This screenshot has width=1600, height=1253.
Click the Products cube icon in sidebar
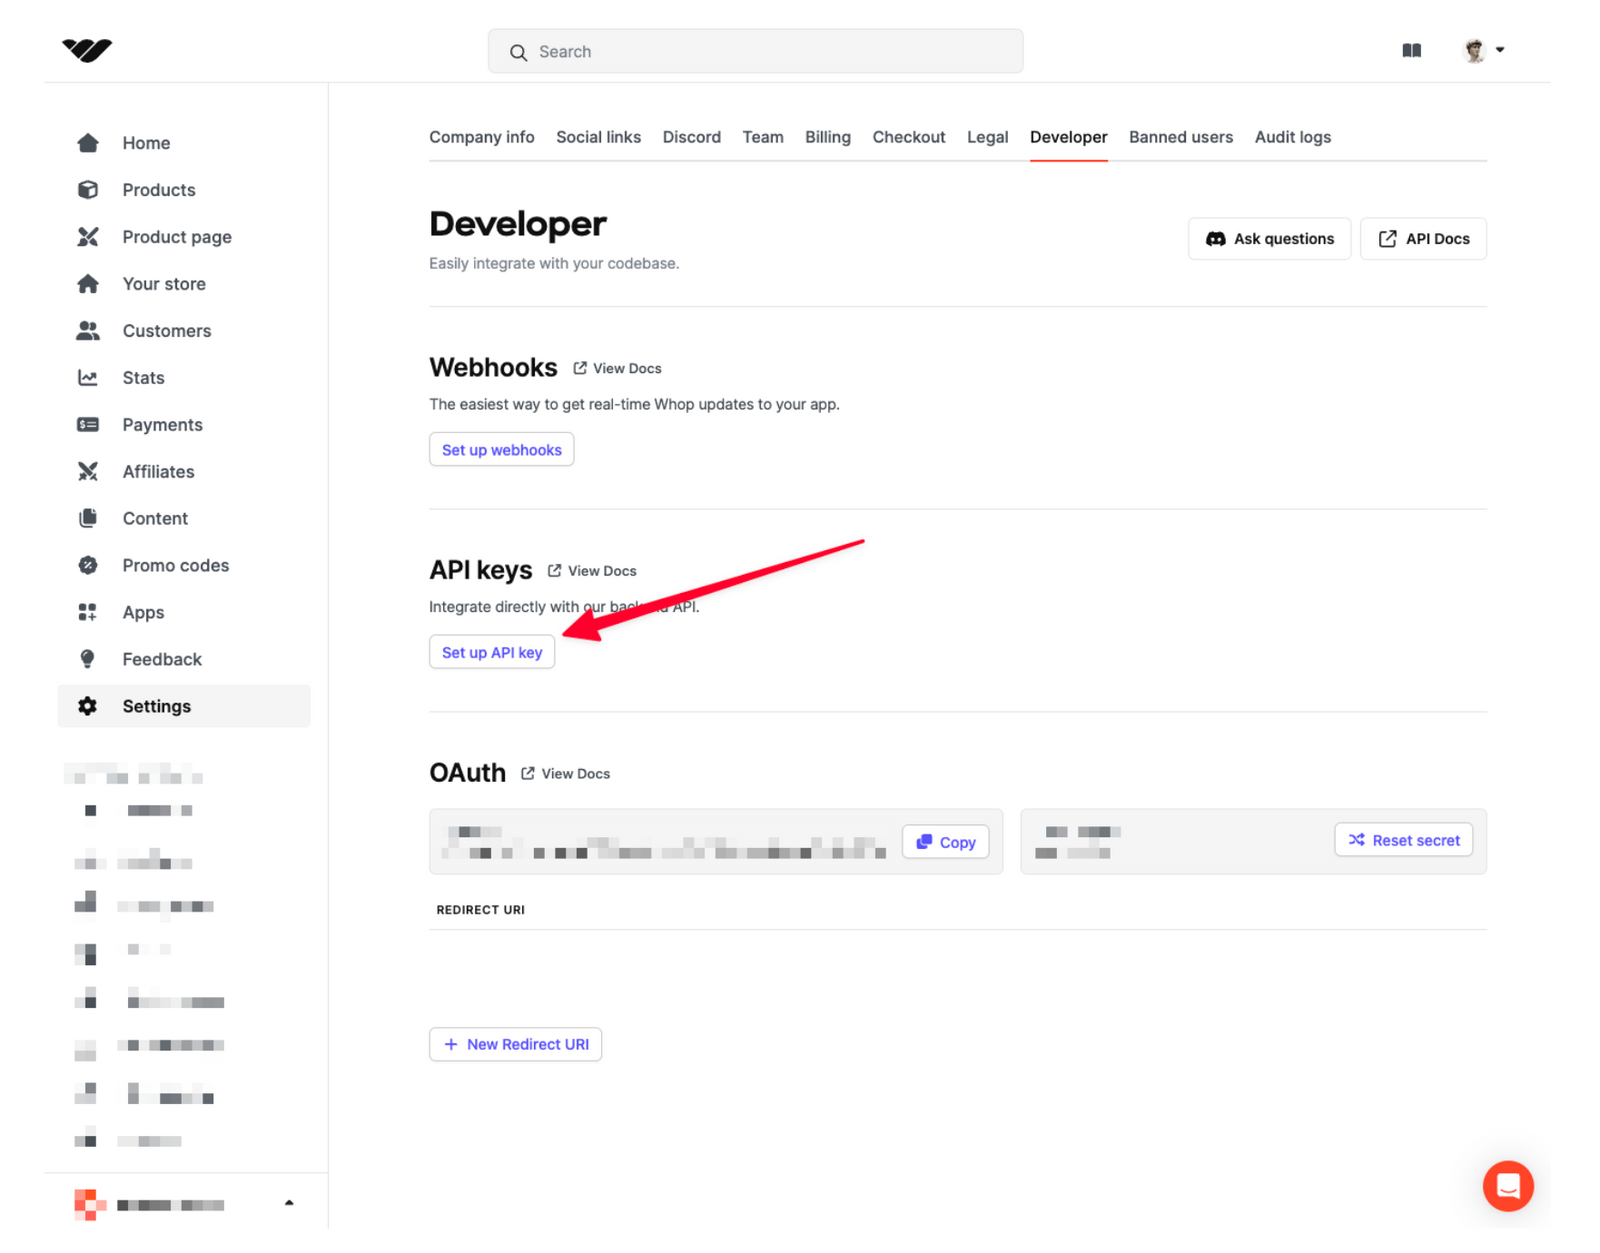88,190
